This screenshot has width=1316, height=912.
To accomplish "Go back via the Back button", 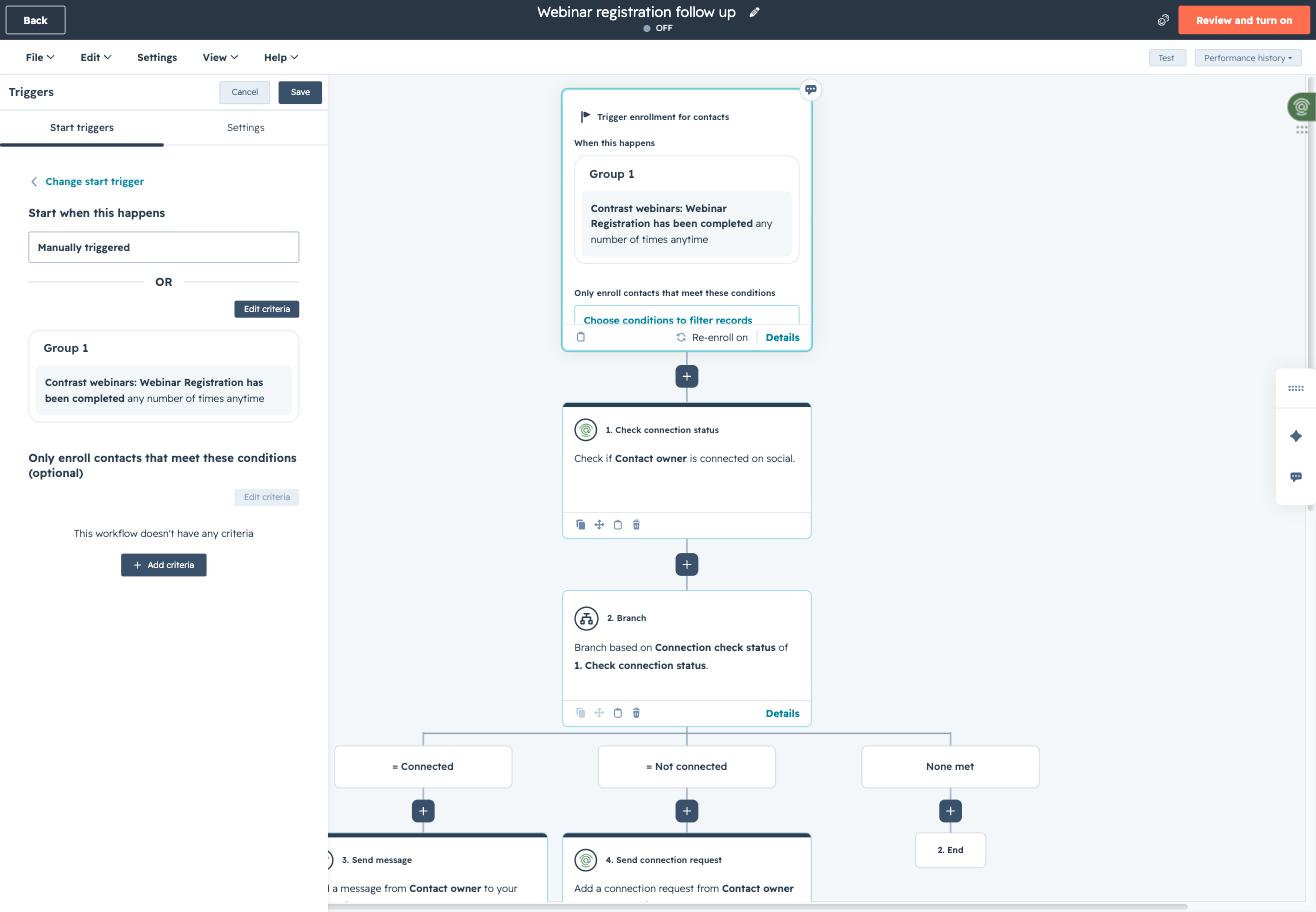I will [35, 20].
